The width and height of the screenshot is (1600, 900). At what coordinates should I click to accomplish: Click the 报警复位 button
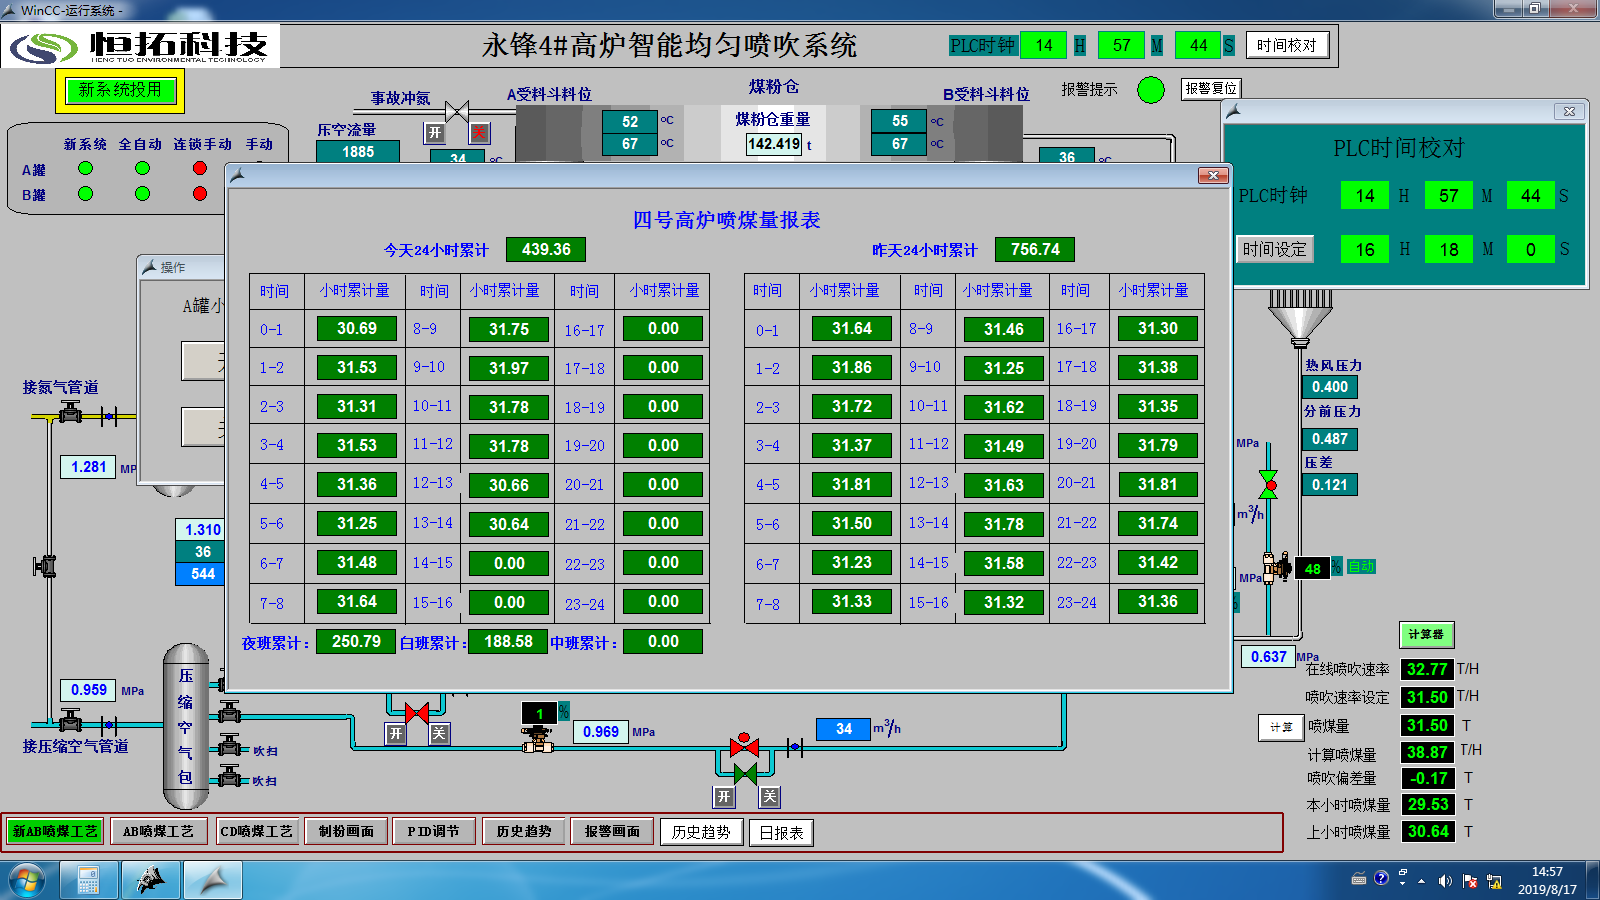[1211, 89]
